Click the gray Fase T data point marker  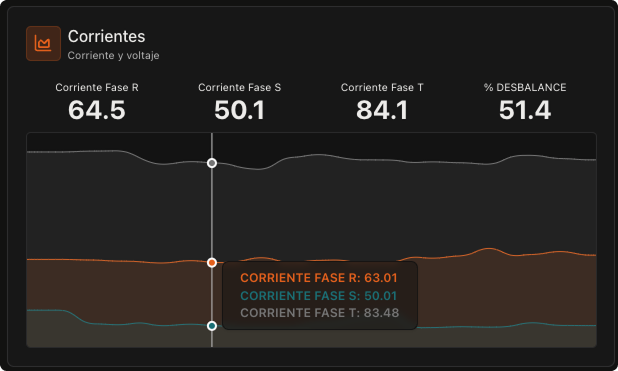tap(212, 163)
